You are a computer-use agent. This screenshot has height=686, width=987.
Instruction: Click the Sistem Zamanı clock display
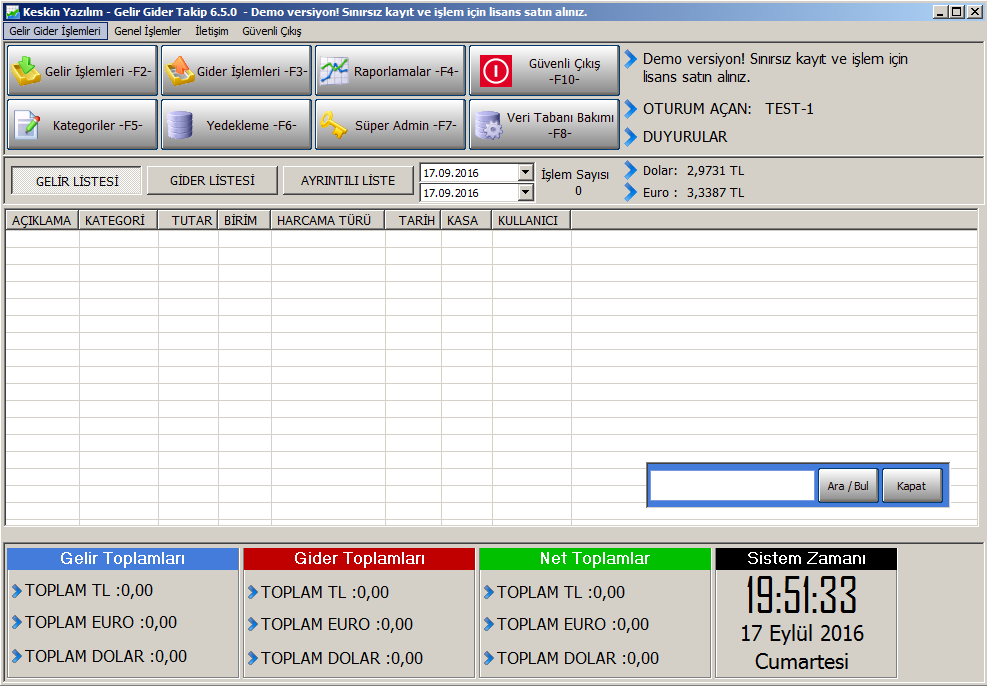(801, 595)
